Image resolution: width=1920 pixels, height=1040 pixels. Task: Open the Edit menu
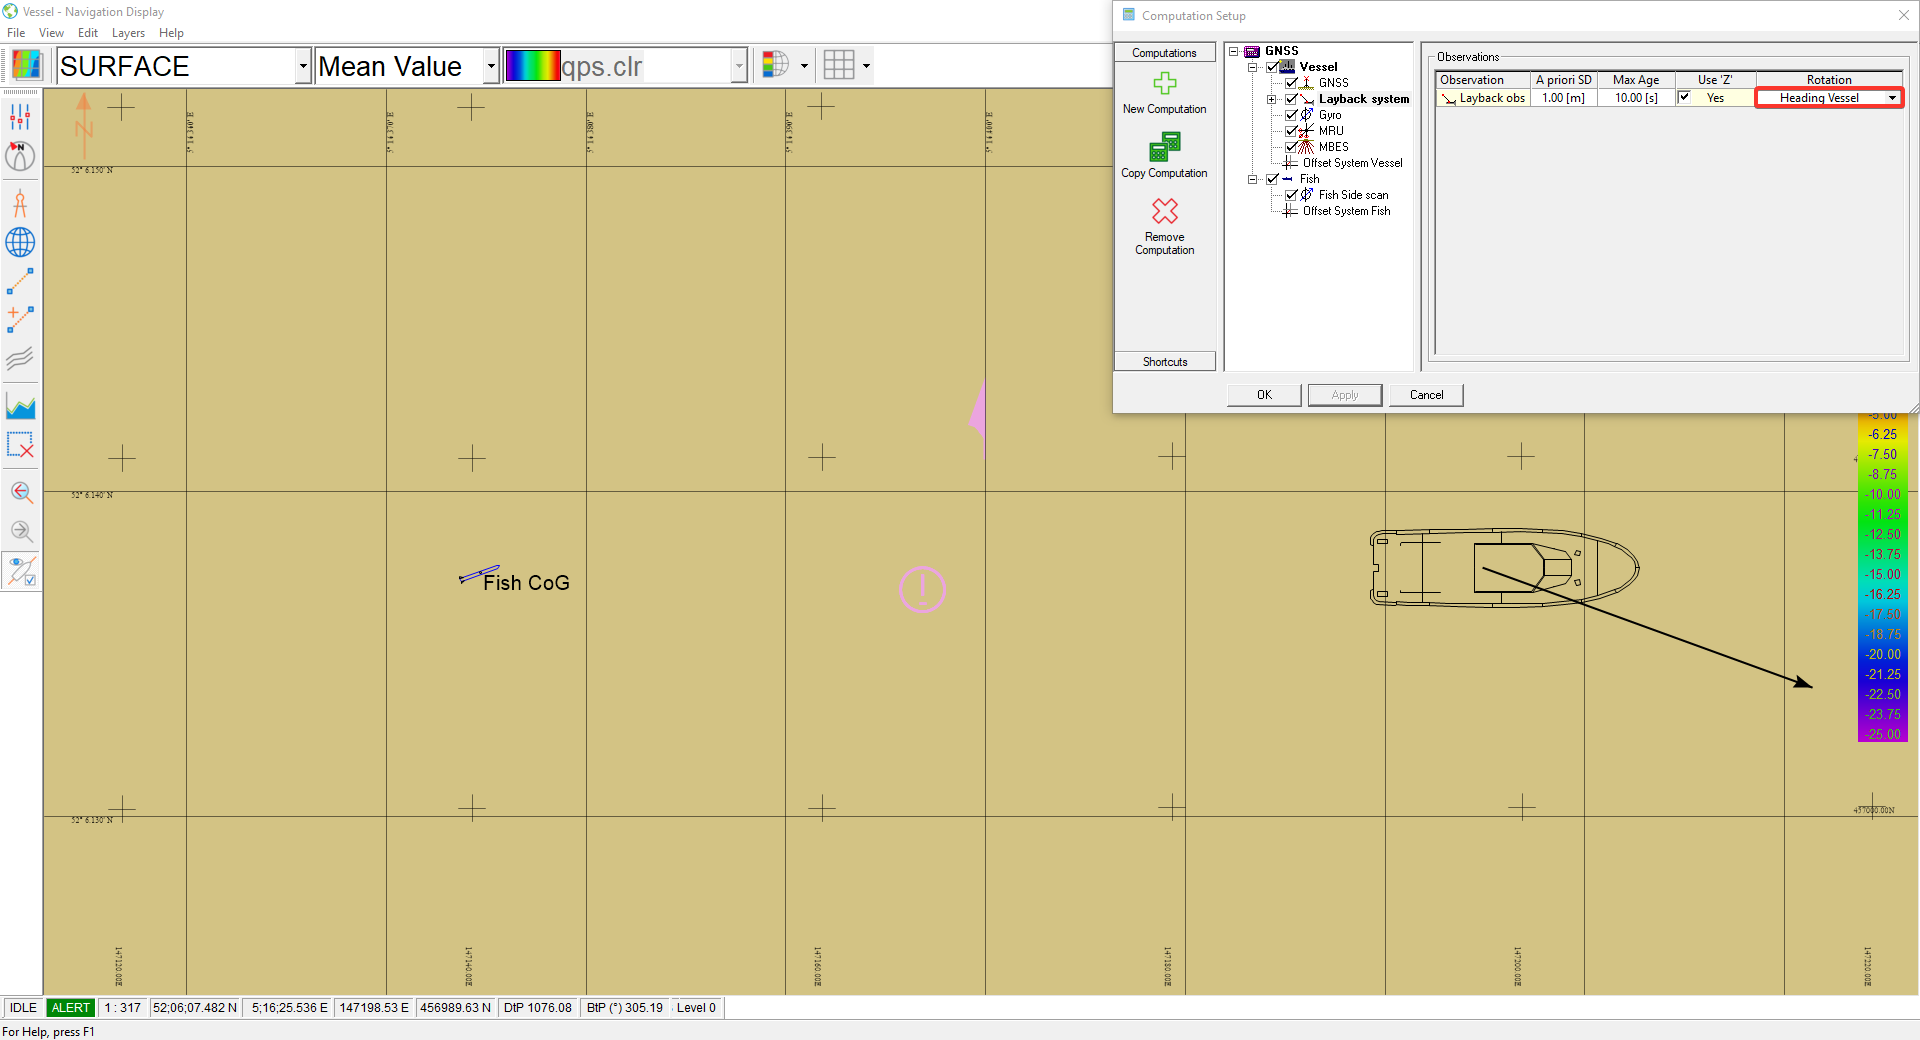tap(88, 33)
